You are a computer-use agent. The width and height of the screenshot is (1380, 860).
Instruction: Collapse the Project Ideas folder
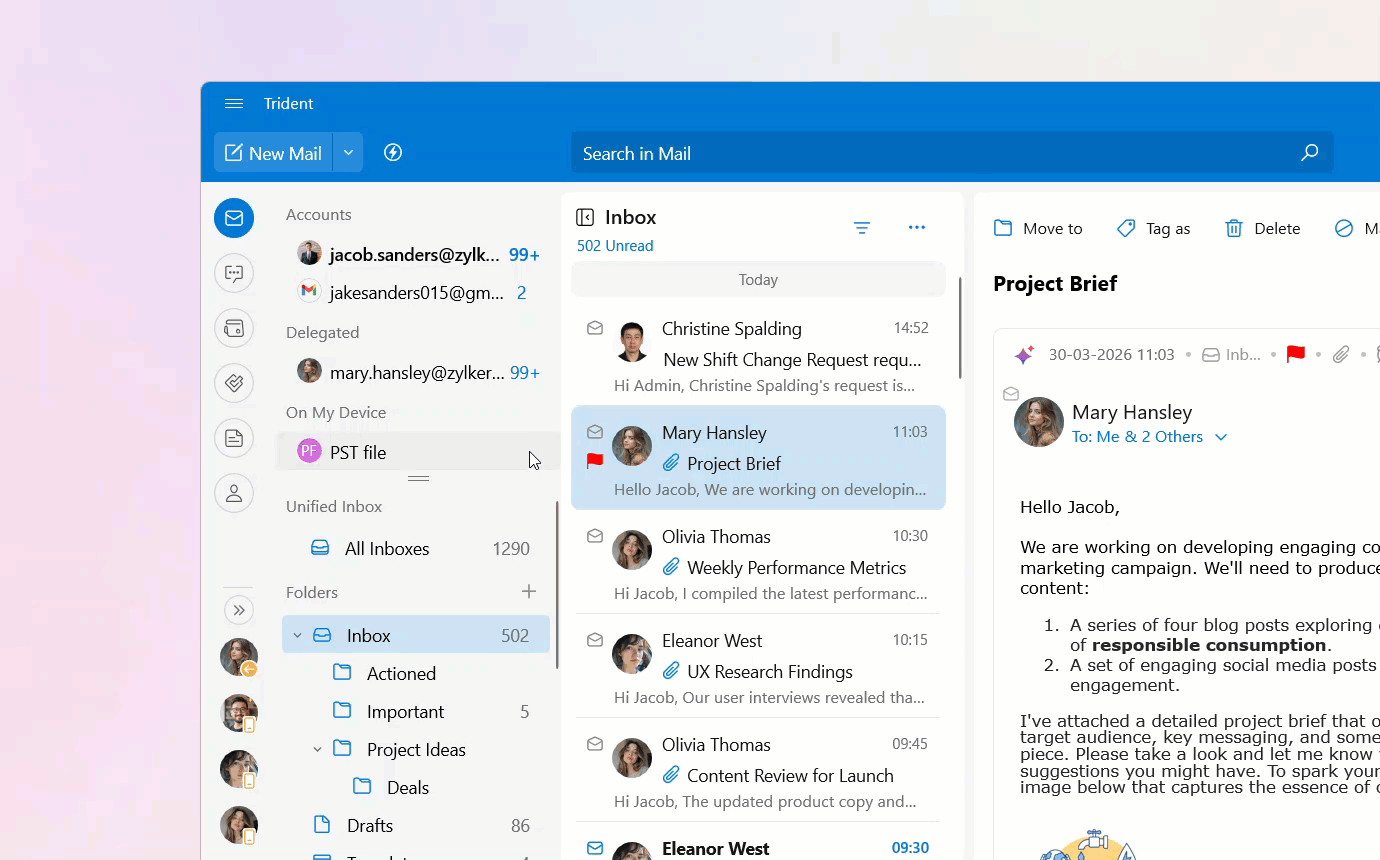317,749
